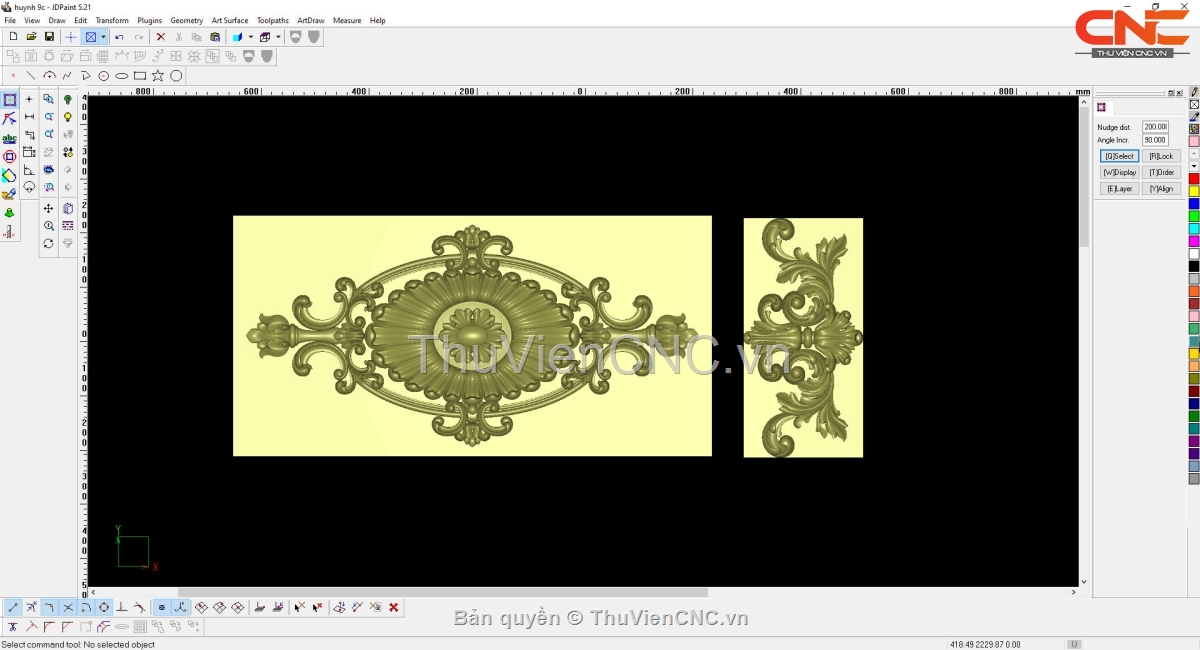This screenshot has width=1200, height=650.
Task: Select the star shape drawing tool
Action: pyautogui.click(x=158, y=76)
